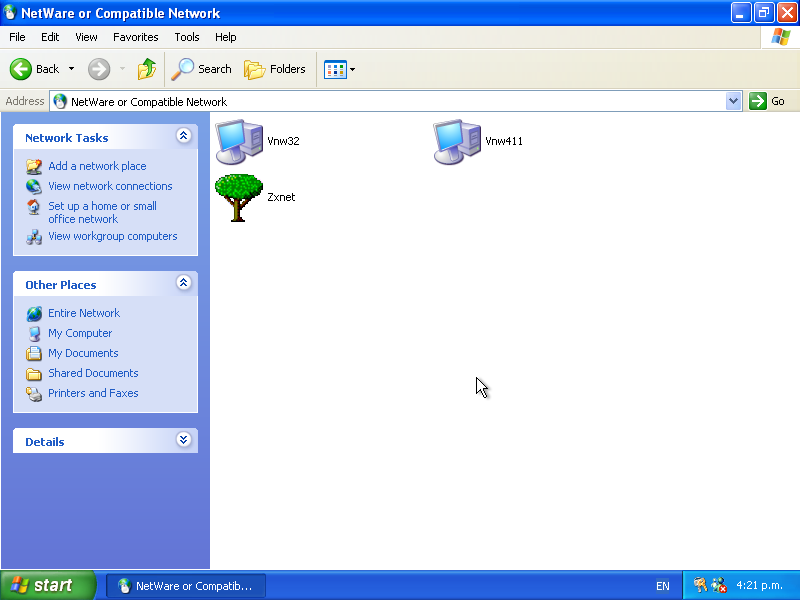Viewport: 800px width, 600px height.
Task: Open the My Computer link
Action: (x=80, y=333)
